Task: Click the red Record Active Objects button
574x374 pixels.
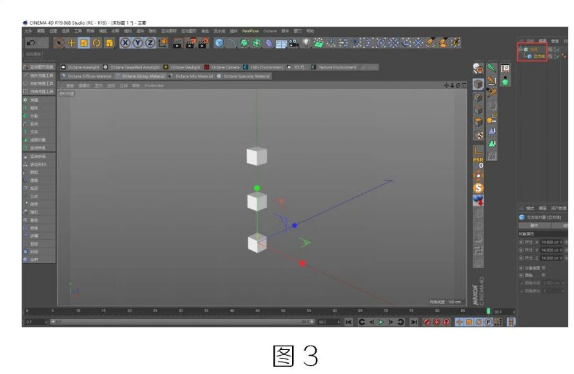Action: [x=426, y=322]
